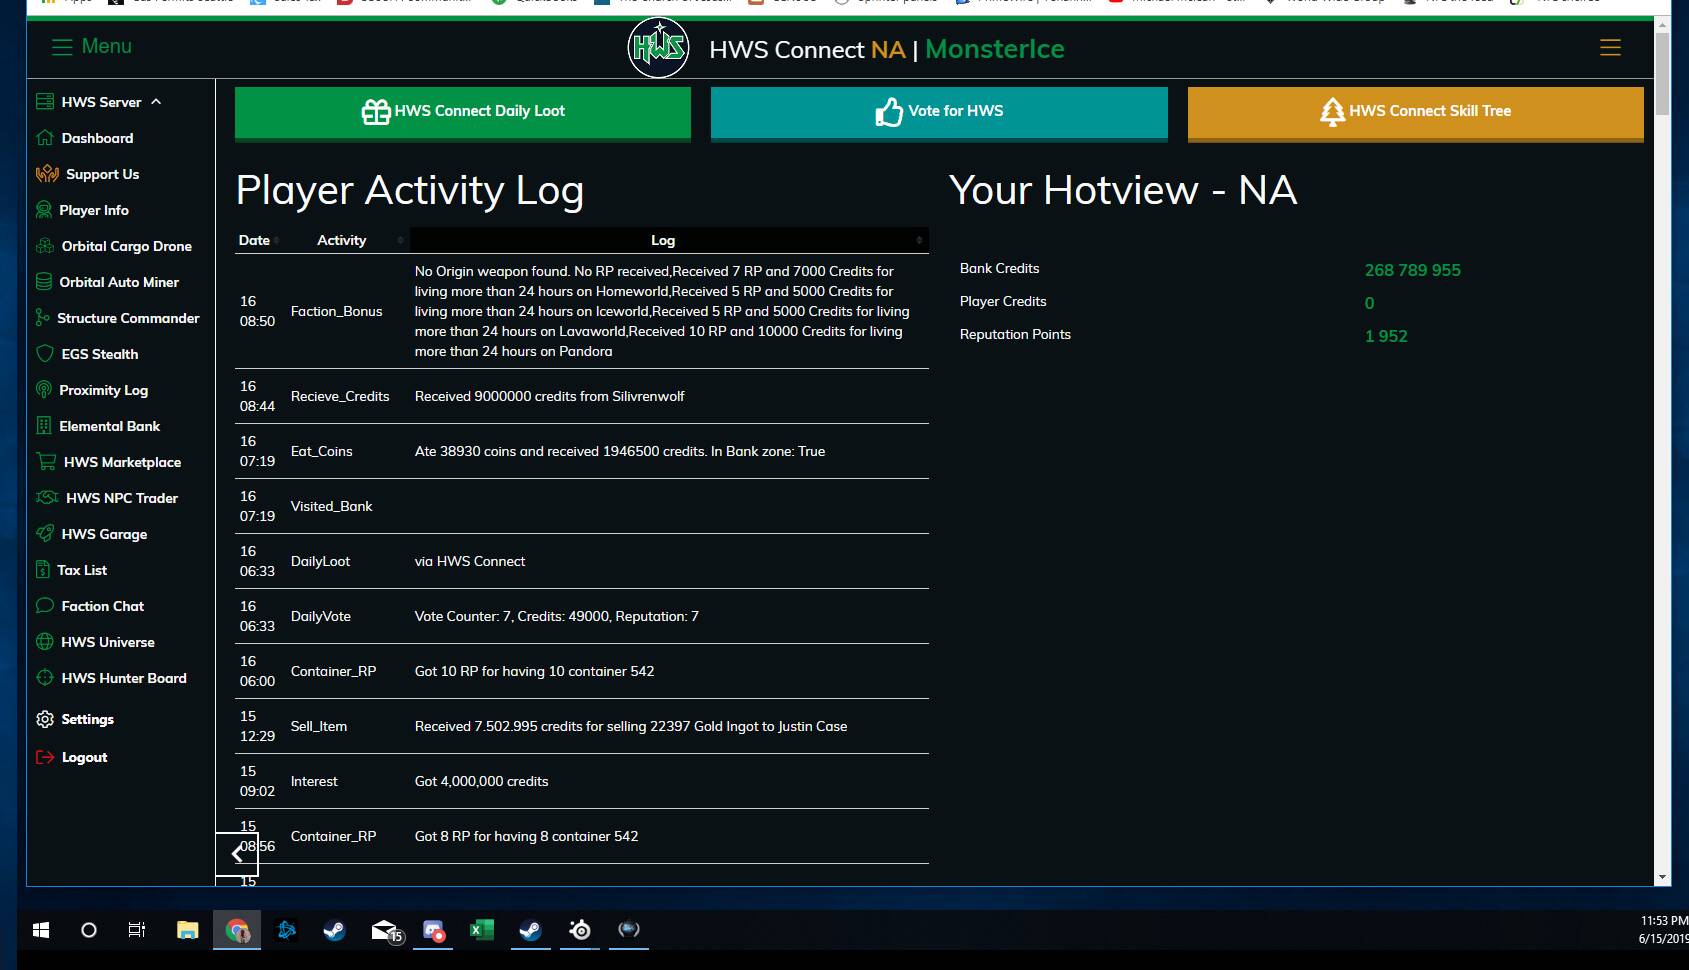Image resolution: width=1689 pixels, height=970 pixels.
Task: Open Excel from the Windows taskbar
Action: click(x=482, y=930)
